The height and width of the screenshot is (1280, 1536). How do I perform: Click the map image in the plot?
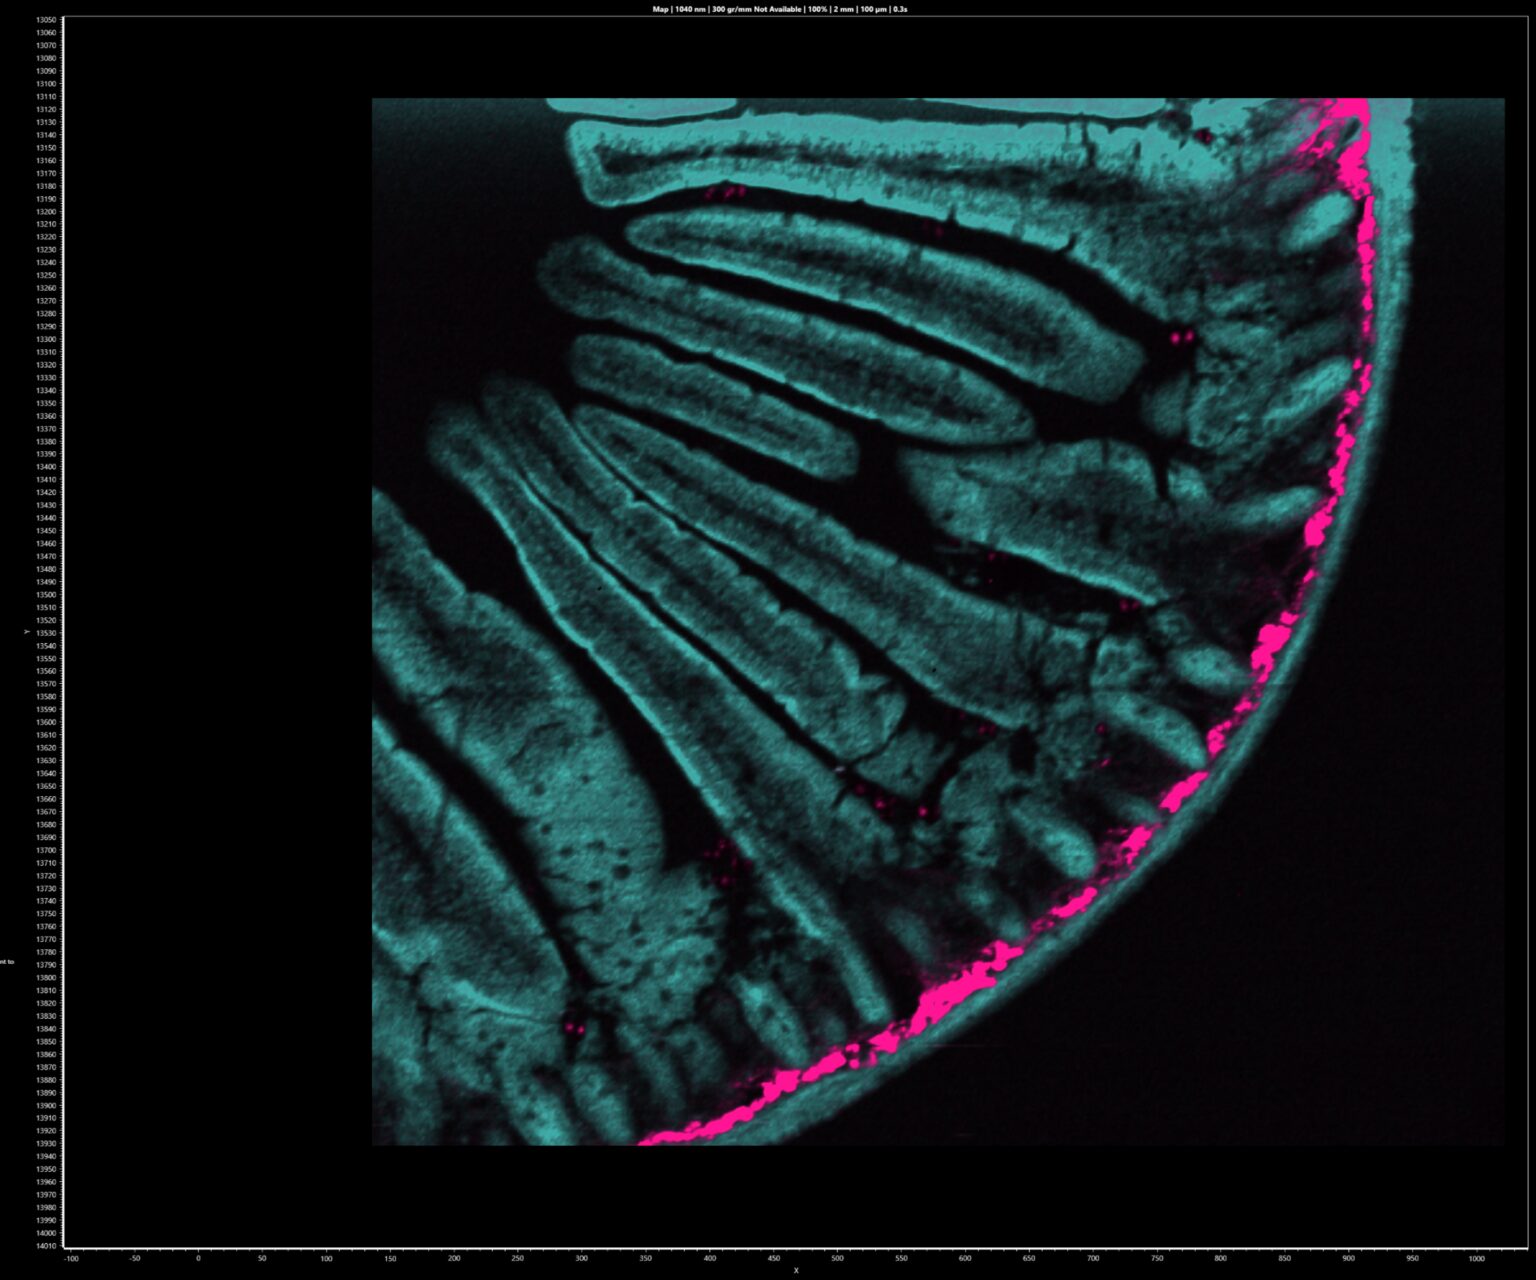pyautogui.click(x=938, y=621)
